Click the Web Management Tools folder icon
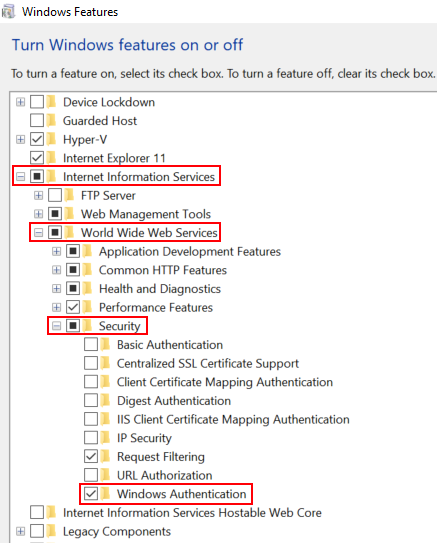The height and width of the screenshot is (543, 437). click(x=70, y=214)
